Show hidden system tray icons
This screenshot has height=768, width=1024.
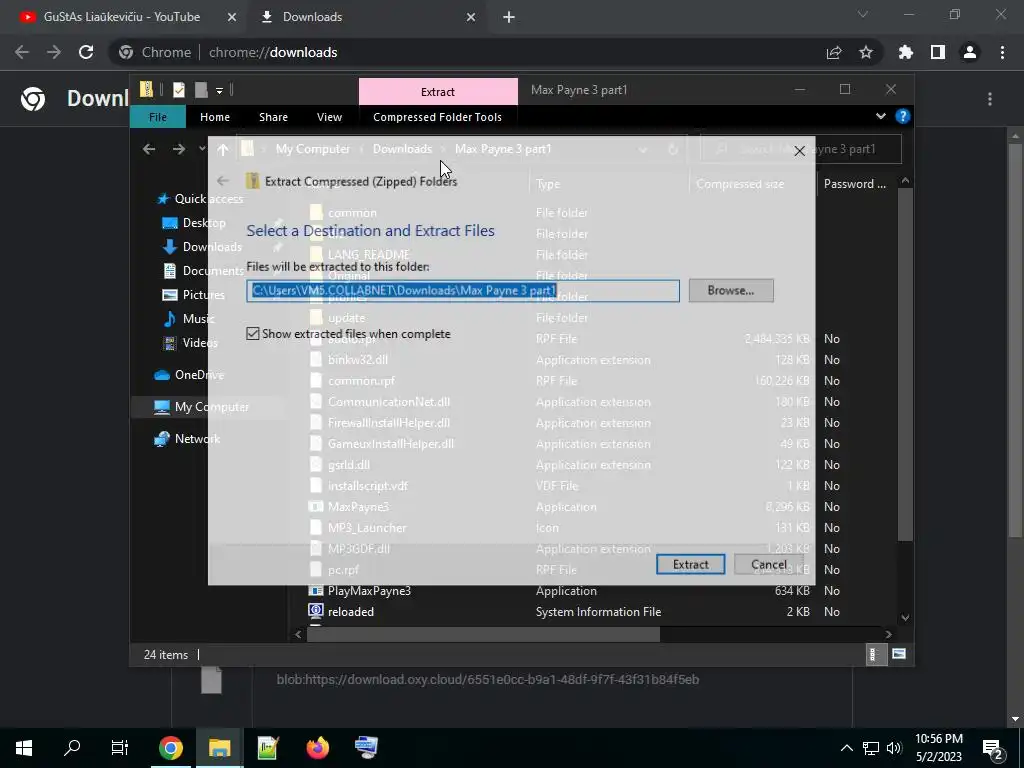[x=846, y=748]
